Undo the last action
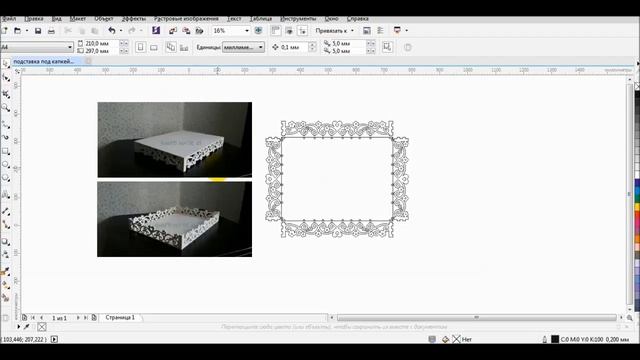Viewport: 640px width, 360px height. pos(111,31)
